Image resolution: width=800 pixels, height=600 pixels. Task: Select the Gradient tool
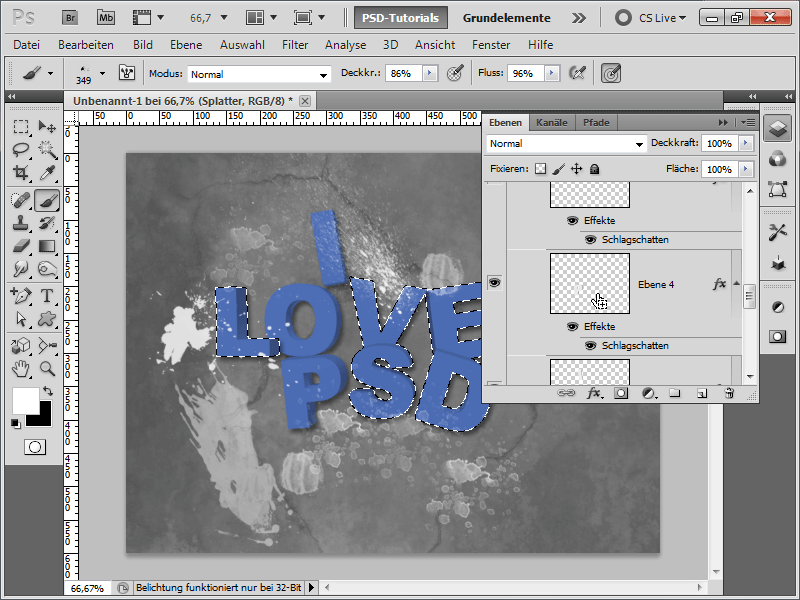coord(47,246)
